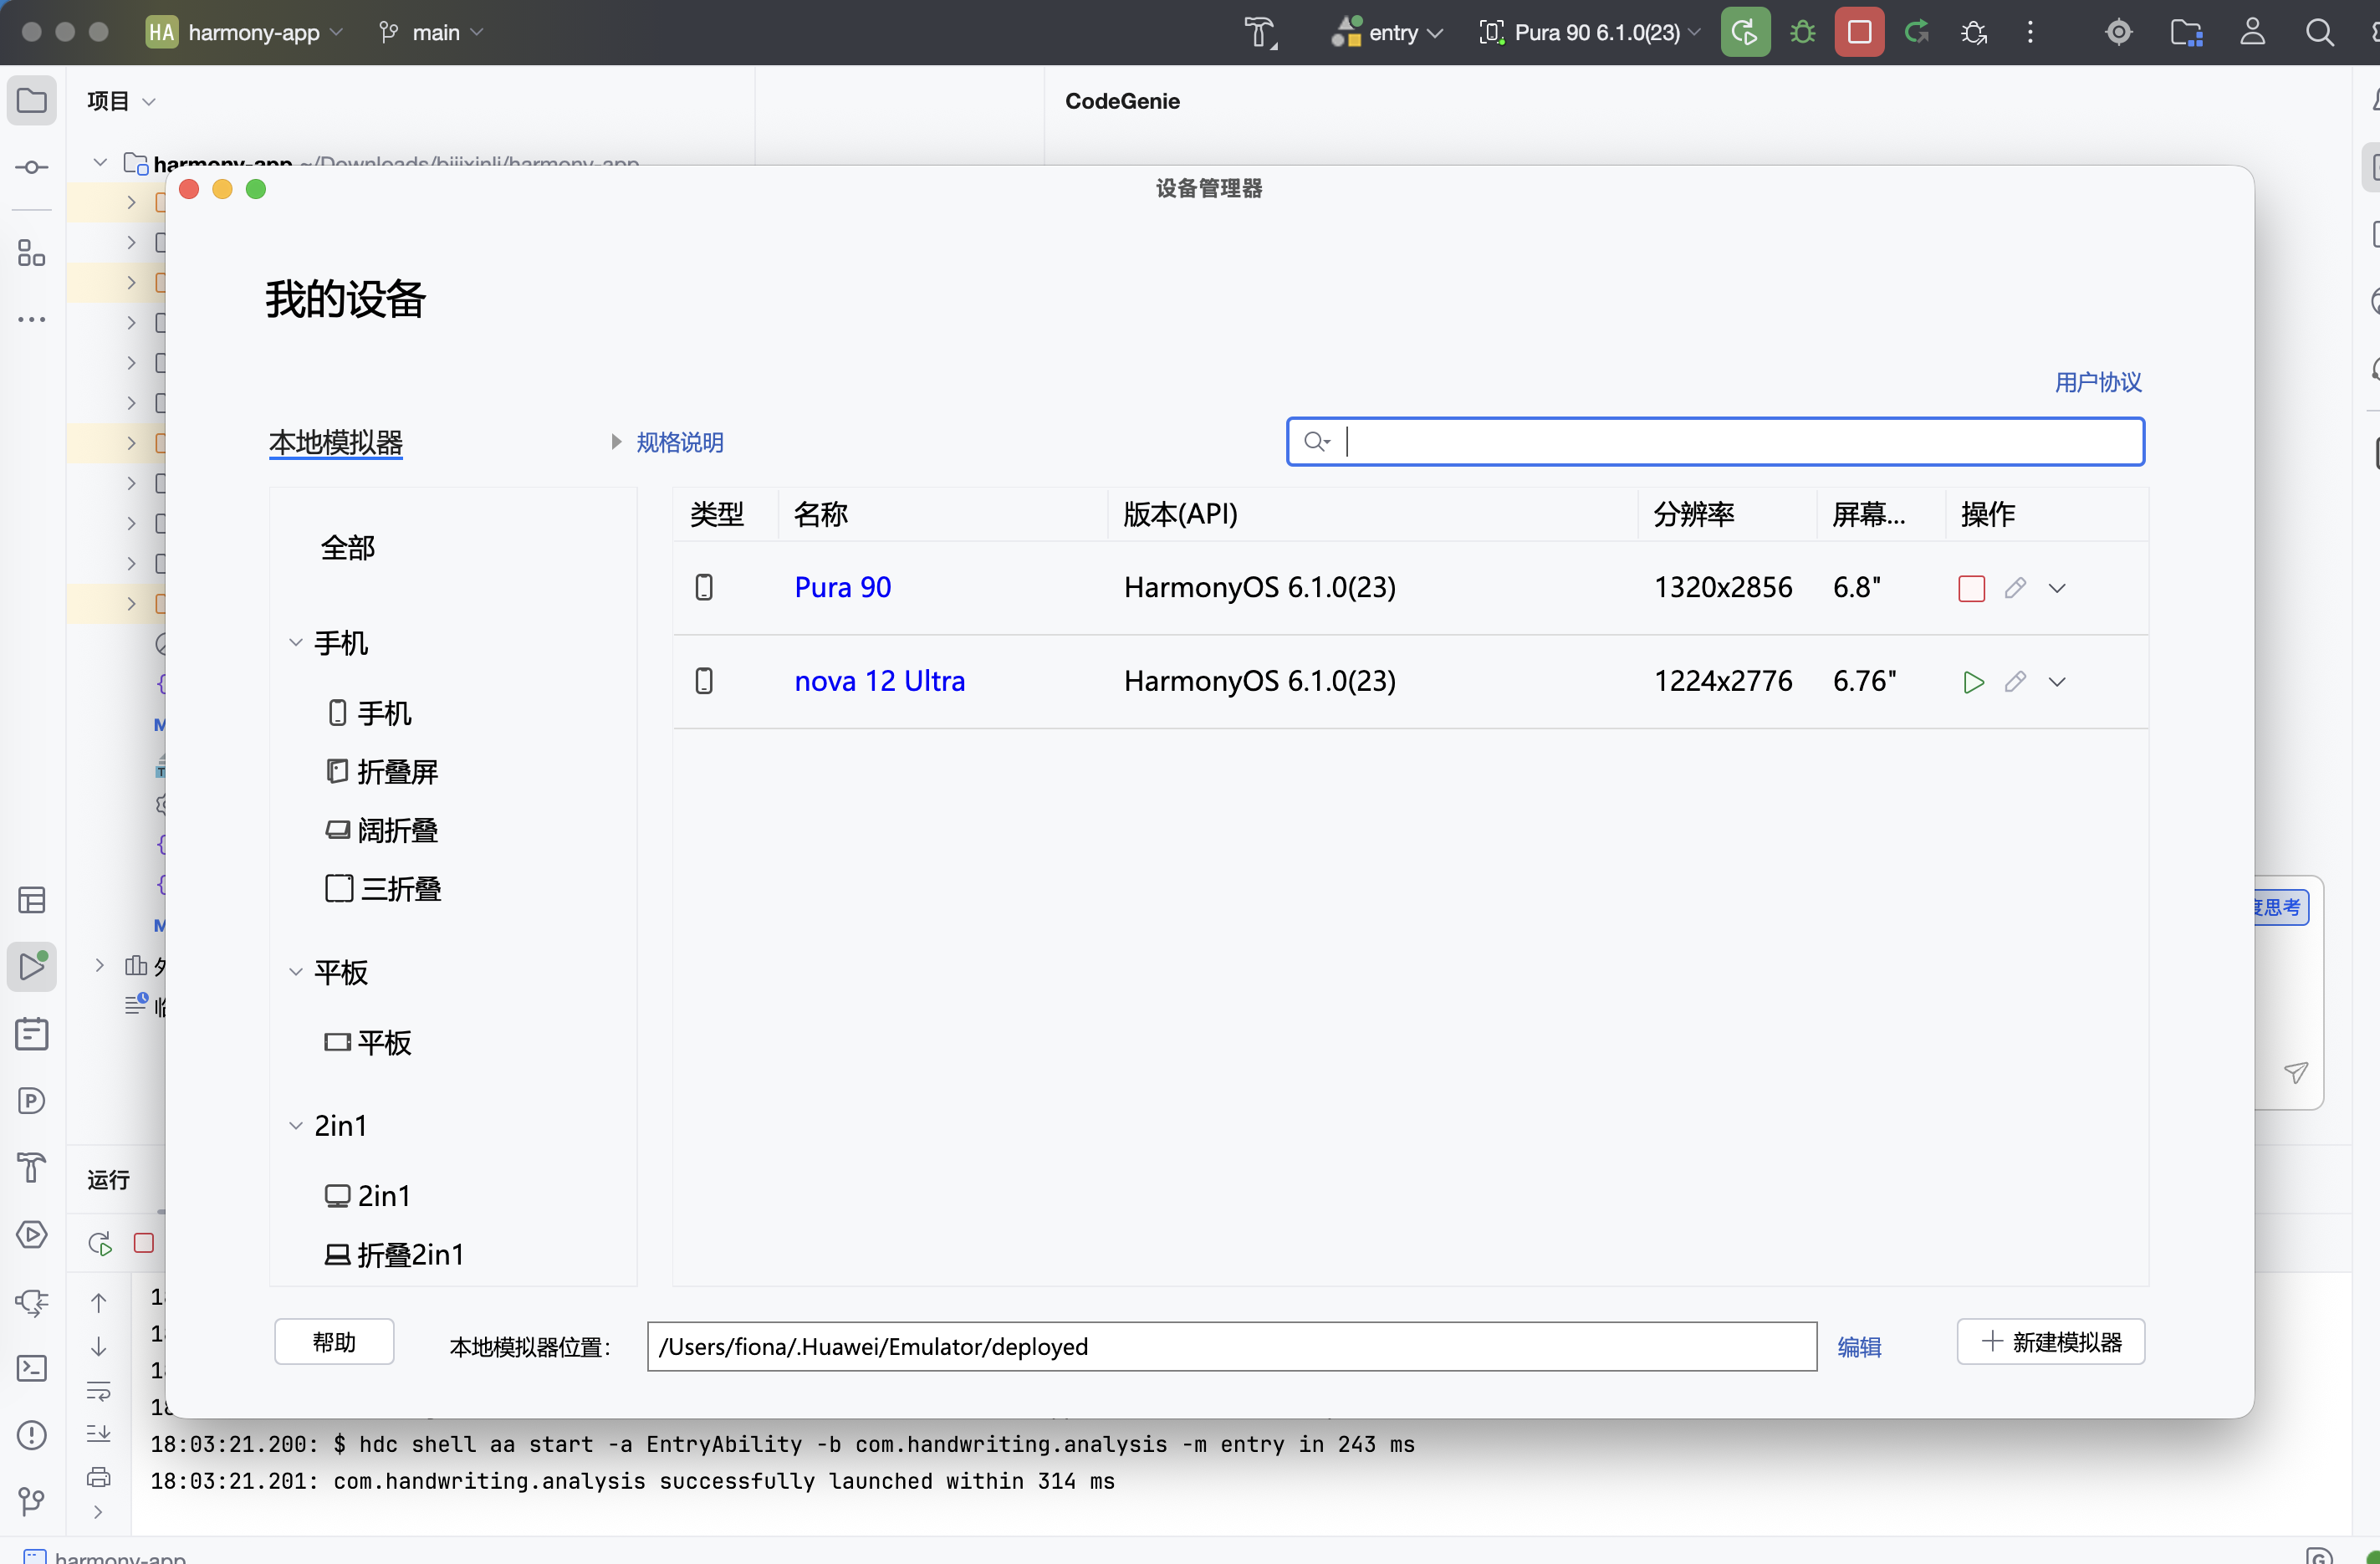Image resolution: width=2380 pixels, height=1564 pixels.
Task: Expand more actions for Pura 90 row
Action: pyautogui.click(x=2057, y=588)
